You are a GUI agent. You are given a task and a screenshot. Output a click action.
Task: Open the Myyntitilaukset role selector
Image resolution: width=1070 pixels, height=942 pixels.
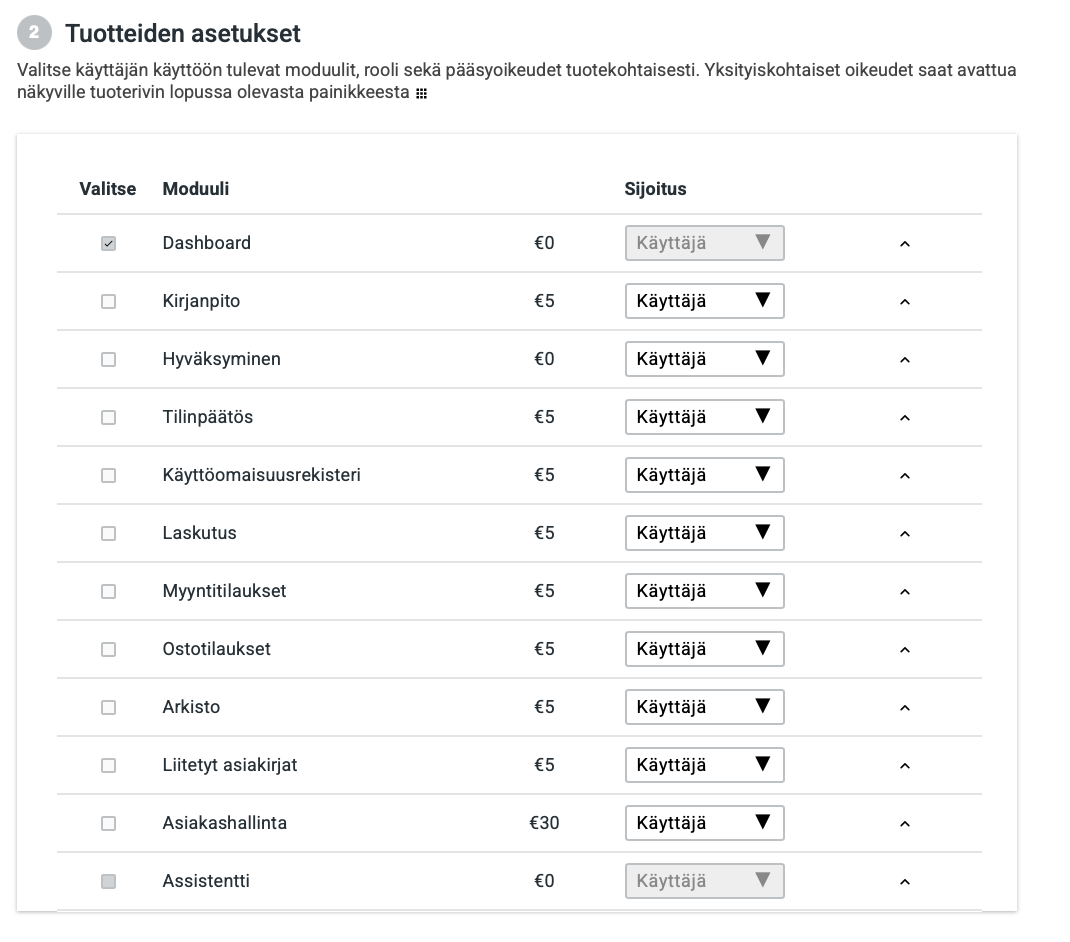click(x=704, y=591)
